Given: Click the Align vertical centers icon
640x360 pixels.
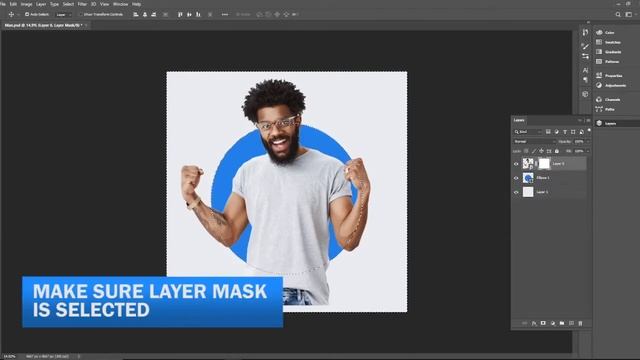Looking at the screenshot, I should point(189,14).
